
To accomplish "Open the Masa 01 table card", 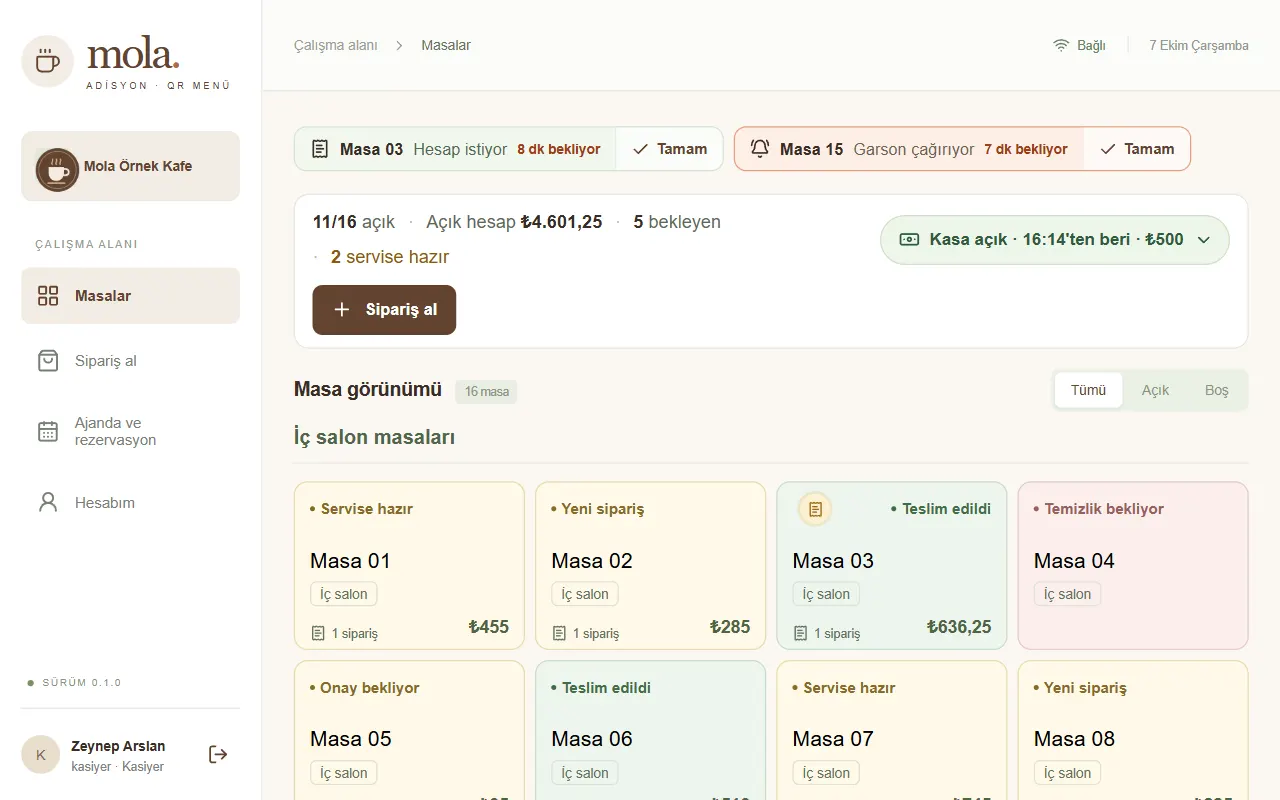I will tap(409, 565).
